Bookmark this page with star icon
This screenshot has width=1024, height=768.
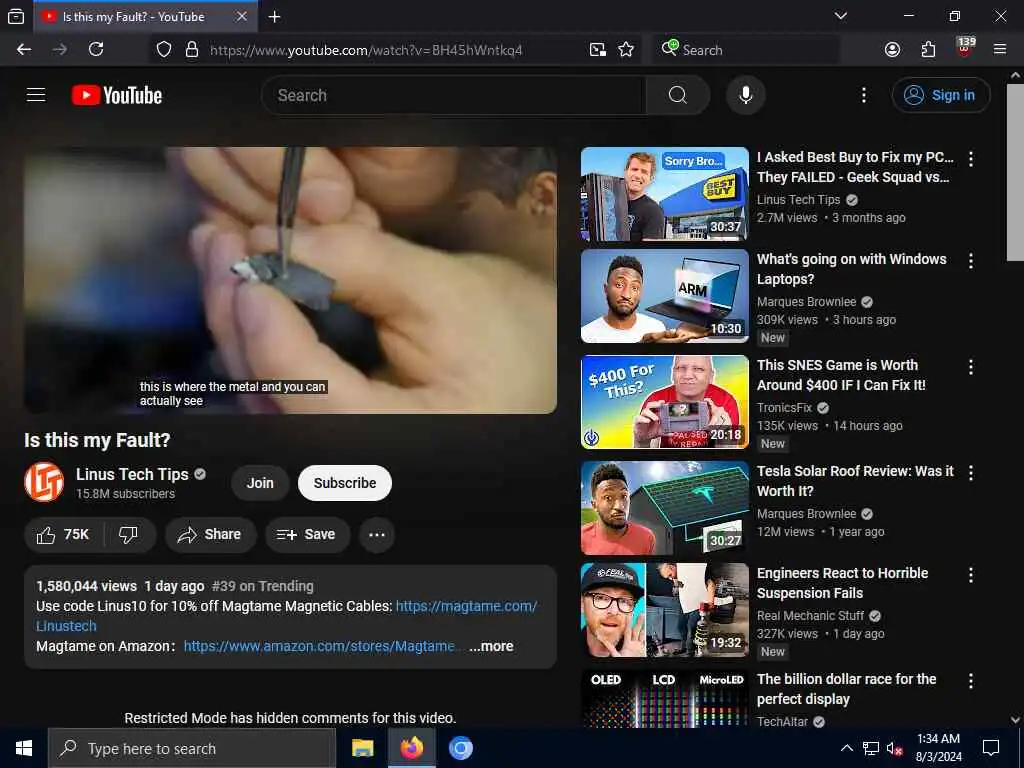(x=626, y=50)
